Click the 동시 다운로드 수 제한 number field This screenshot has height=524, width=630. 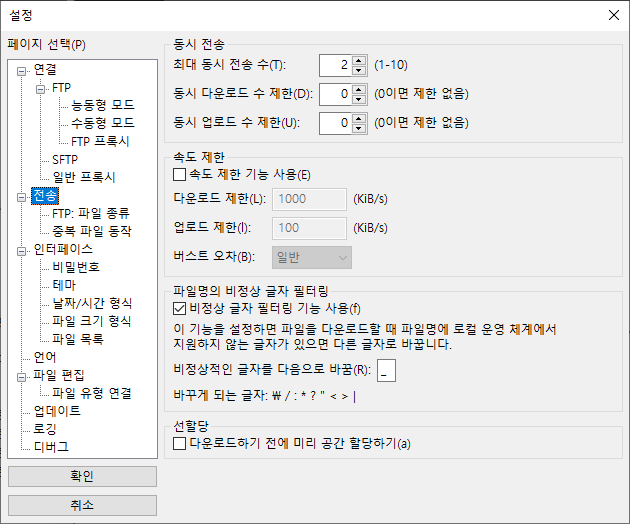coord(335,94)
